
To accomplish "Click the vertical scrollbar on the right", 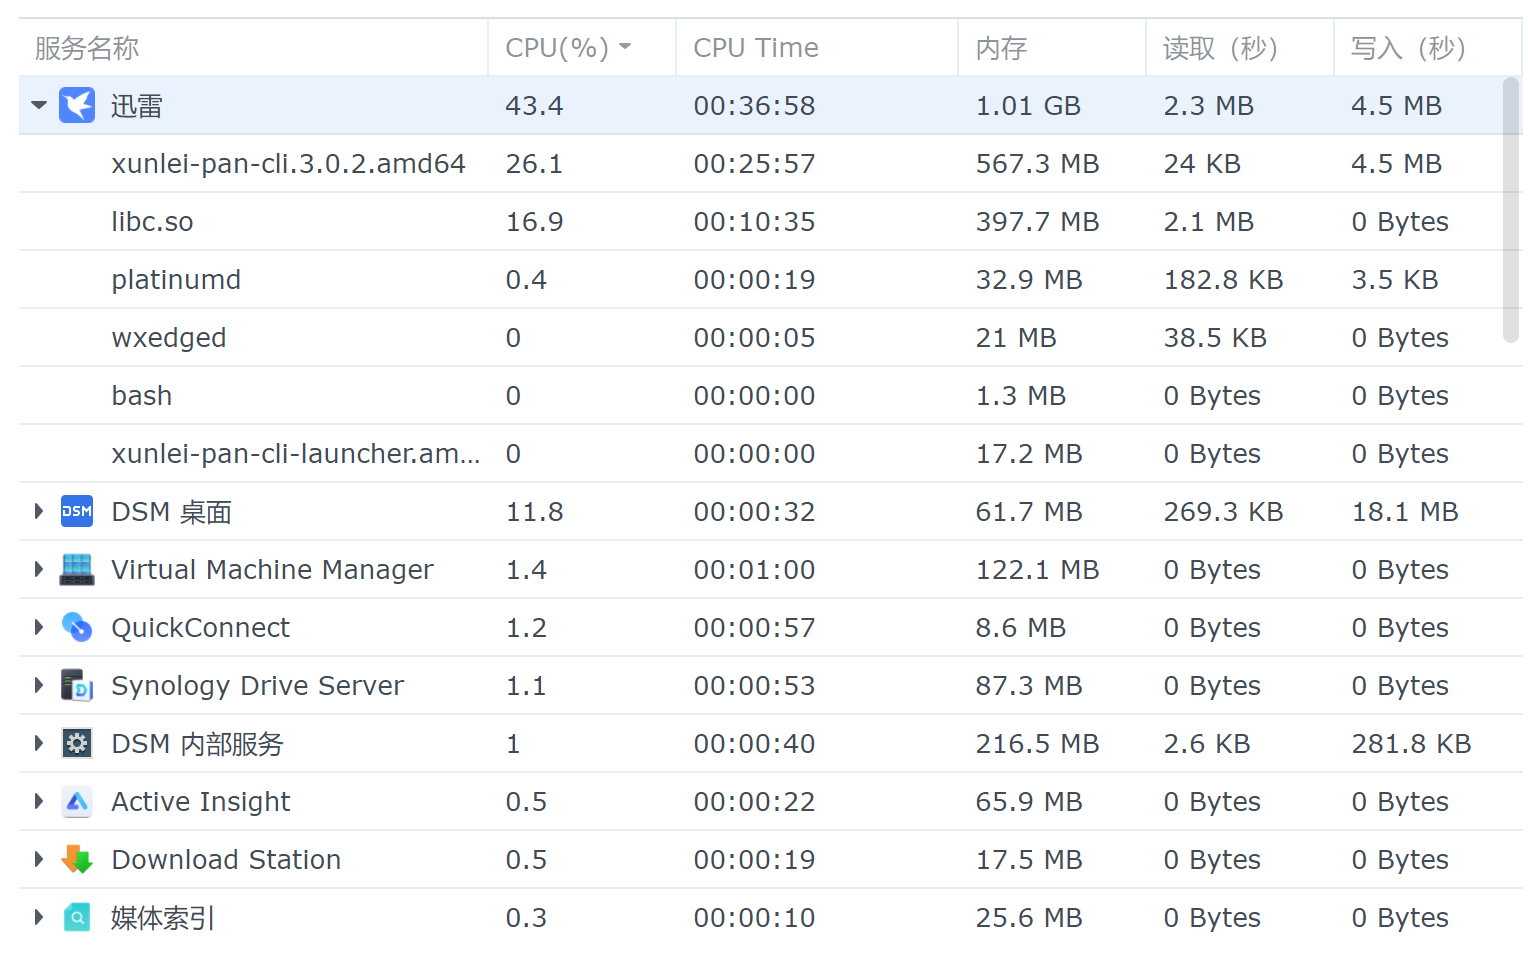I will pos(1511,210).
